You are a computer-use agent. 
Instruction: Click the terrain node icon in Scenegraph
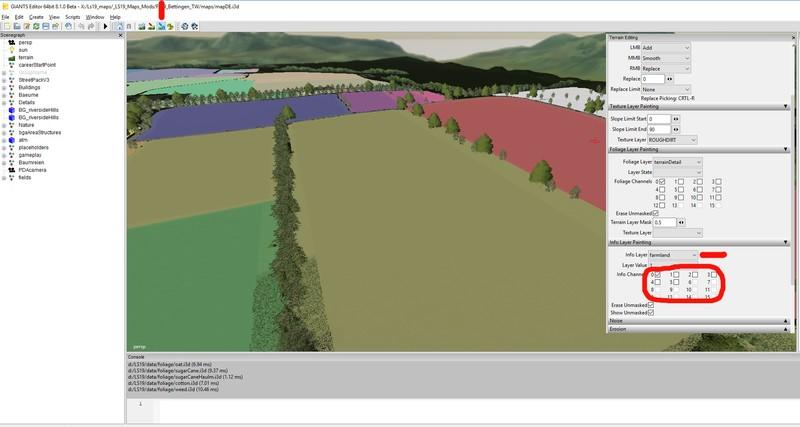coord(11,57)
